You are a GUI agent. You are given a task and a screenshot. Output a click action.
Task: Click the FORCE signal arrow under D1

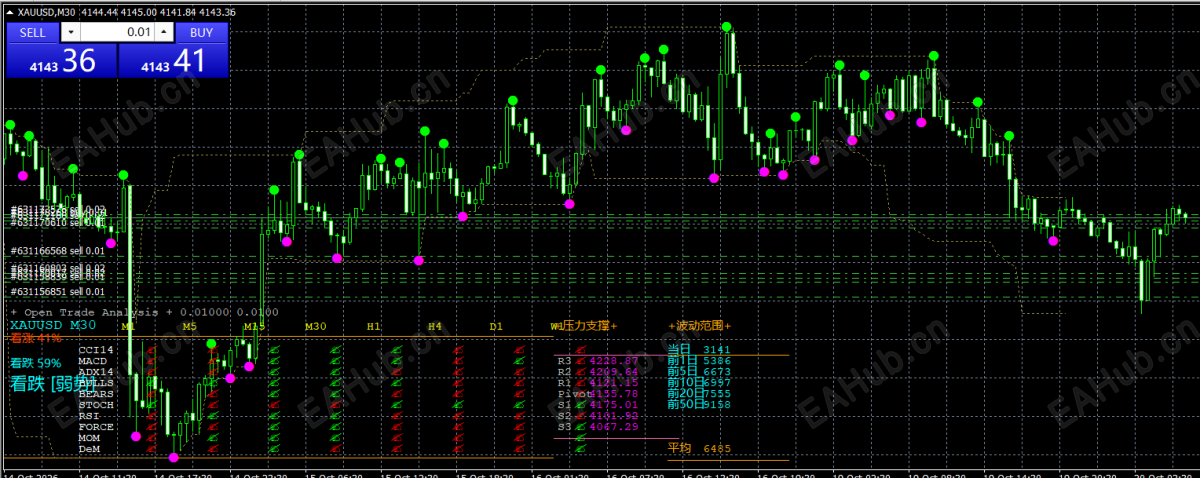coord(519,427)
